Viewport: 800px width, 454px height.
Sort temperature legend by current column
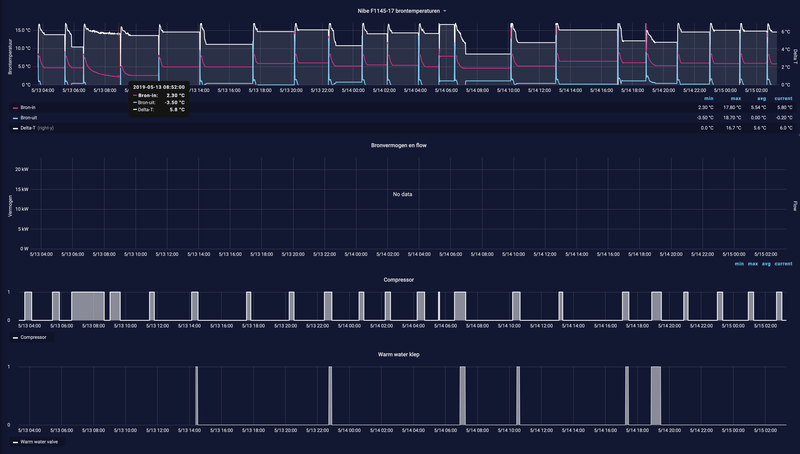(x=783, y=98)
